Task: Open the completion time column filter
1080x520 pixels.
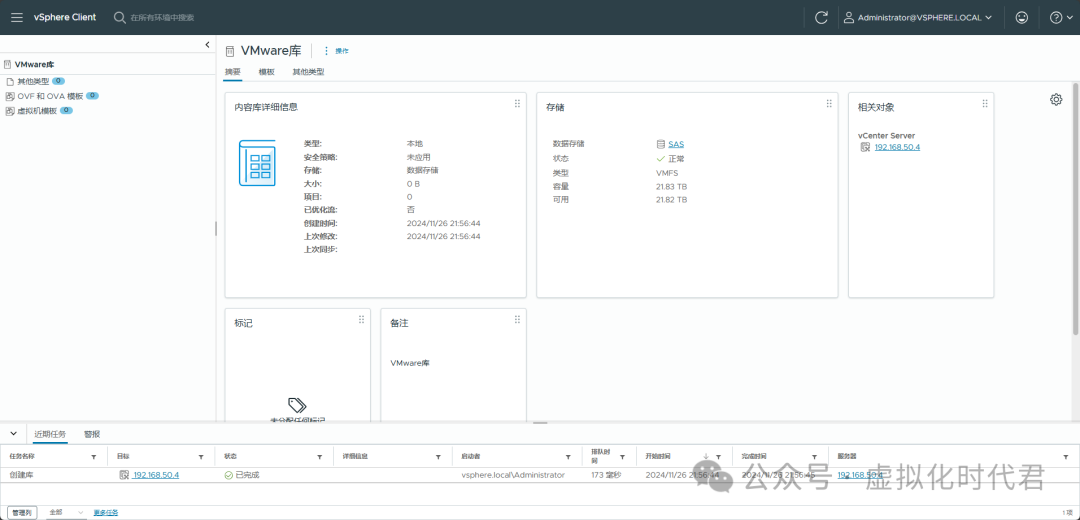Action: (x=815, y=457)
